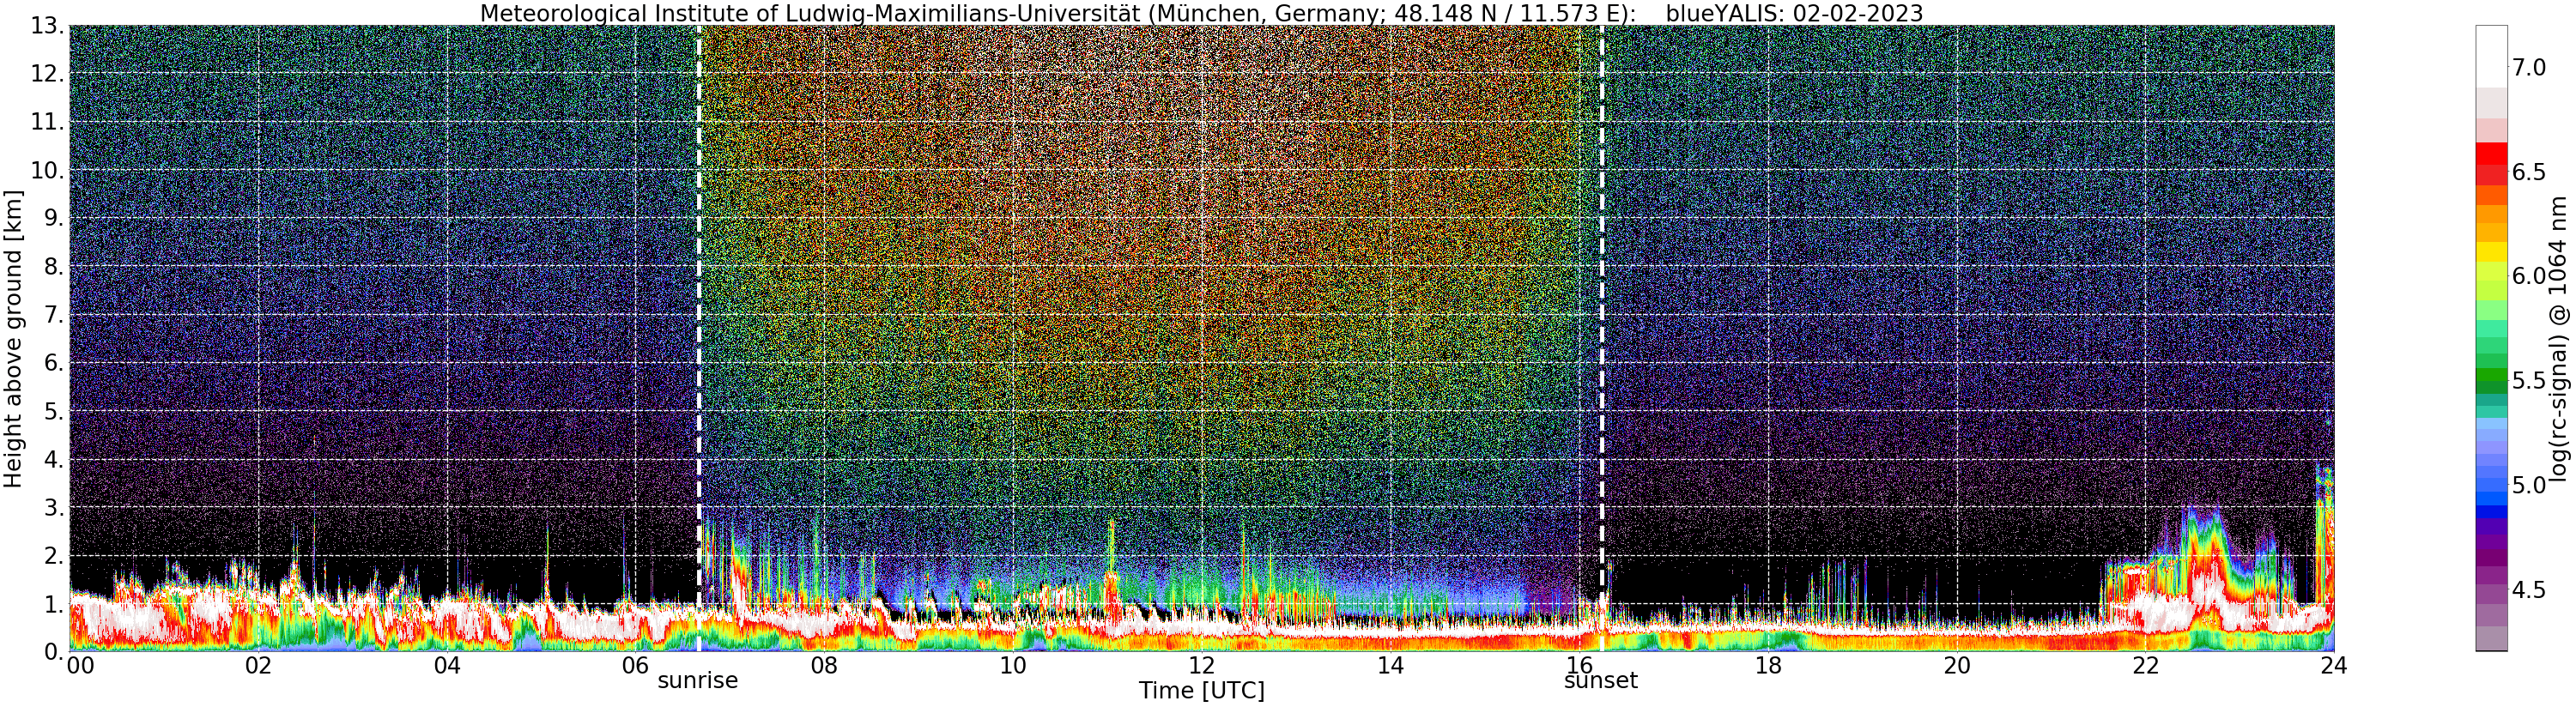Click the height axis tick '0.'
The width and height of the screenshot is (2576, 707).
(54, 651)
